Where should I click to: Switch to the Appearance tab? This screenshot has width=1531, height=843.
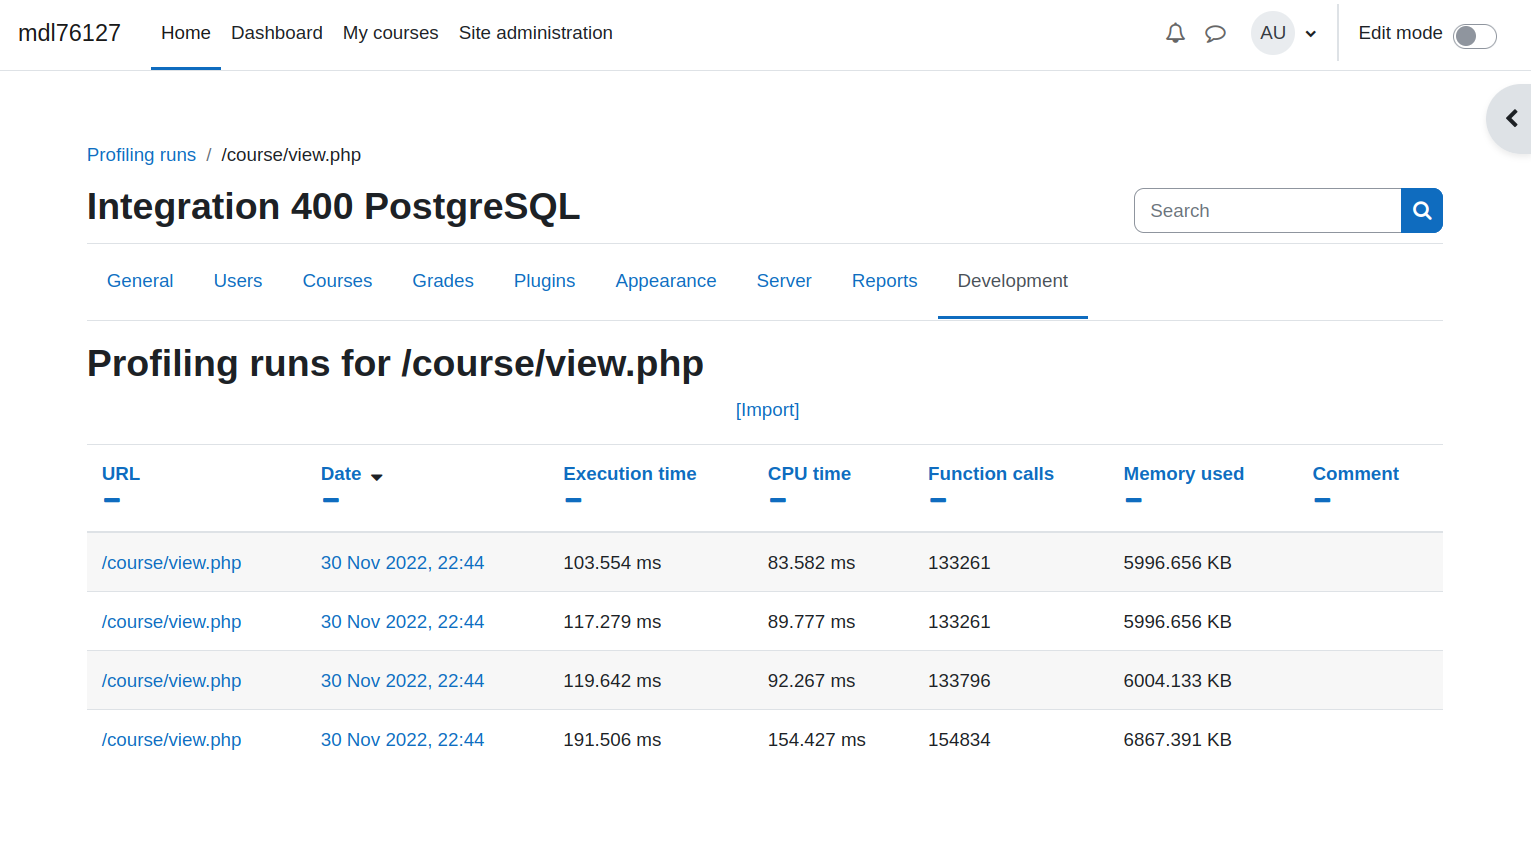[x=666, y=281]
